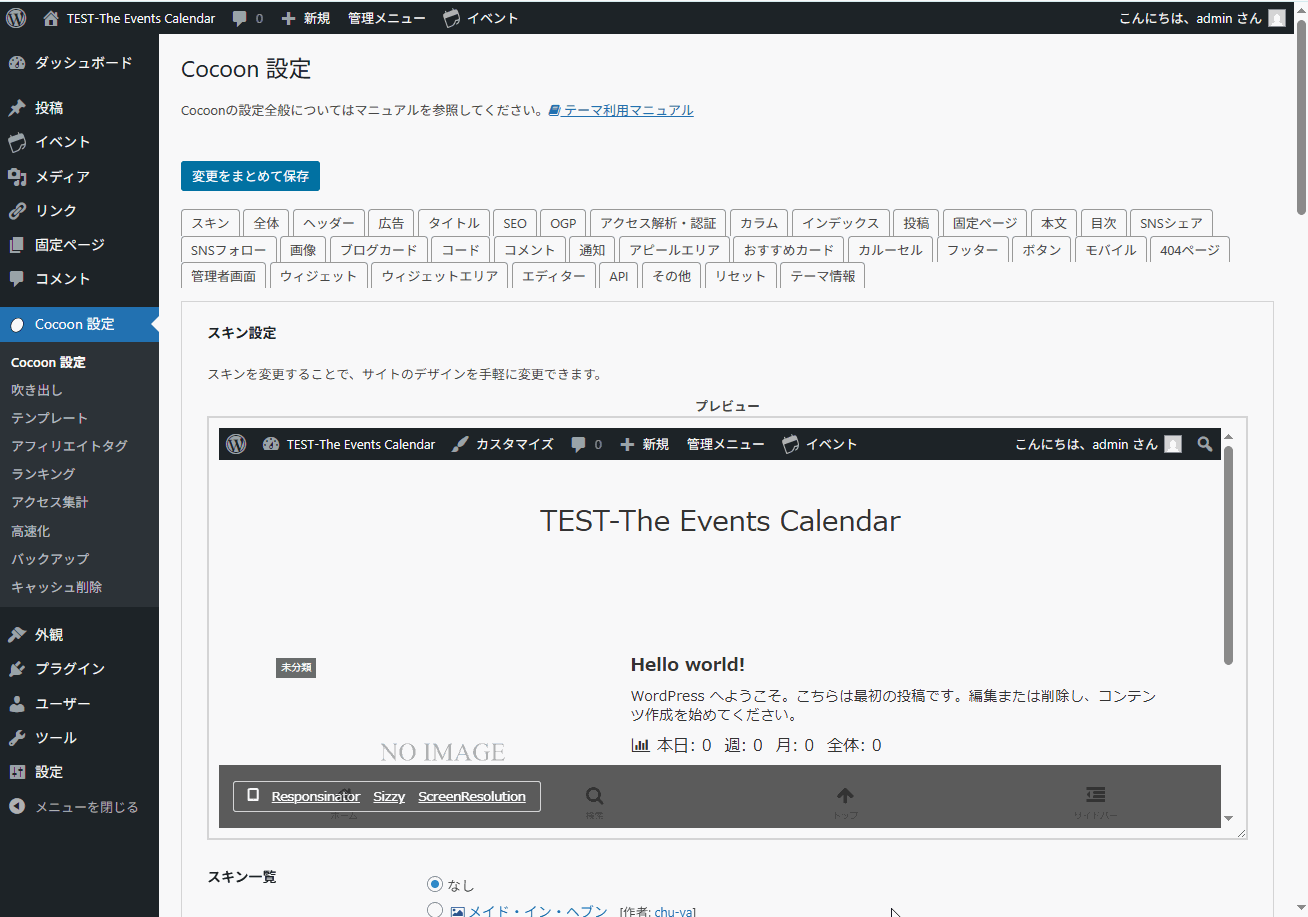Switch to the SEO settings tab

tap(514, 223)
